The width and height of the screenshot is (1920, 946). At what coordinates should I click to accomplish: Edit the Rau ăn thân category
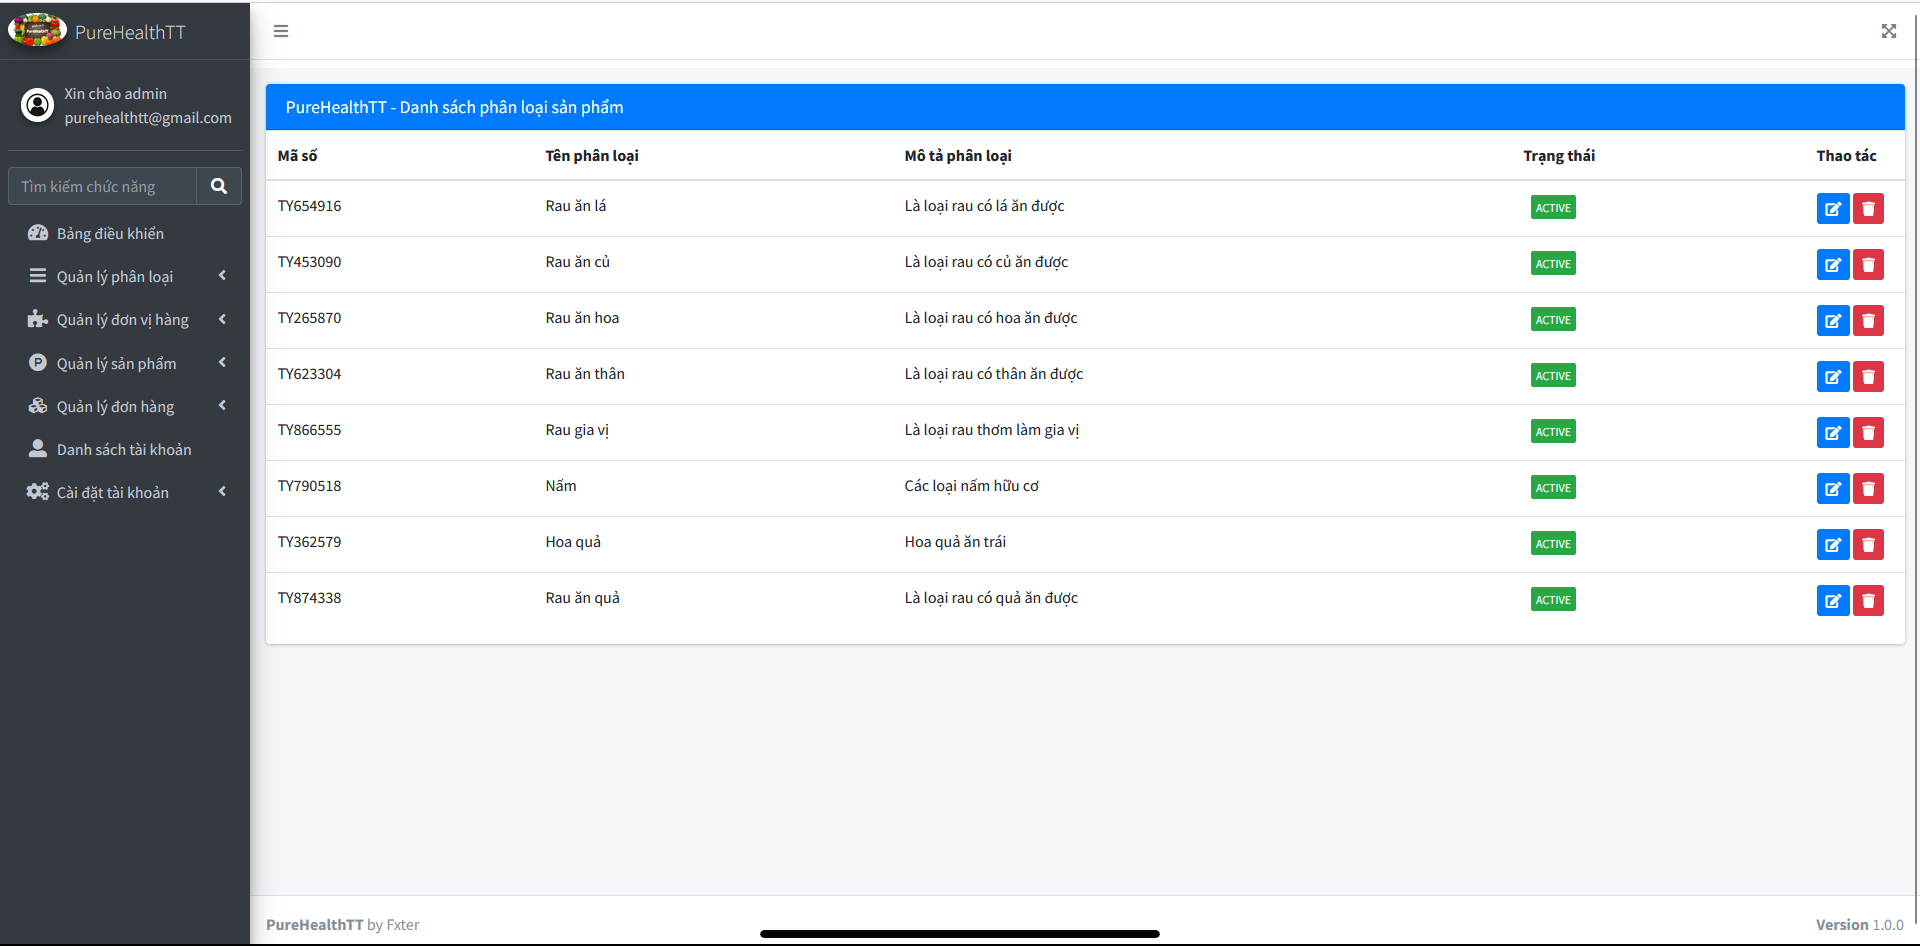[1833, 376]
